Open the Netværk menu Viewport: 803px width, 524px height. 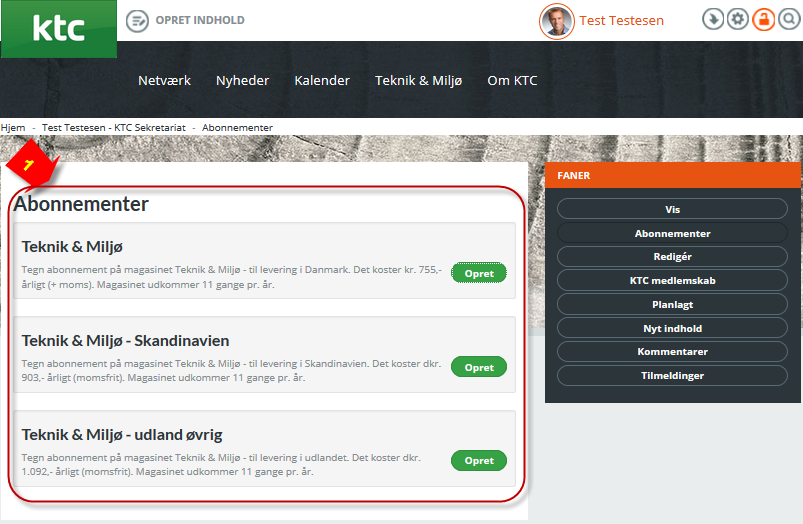point(164,80)
